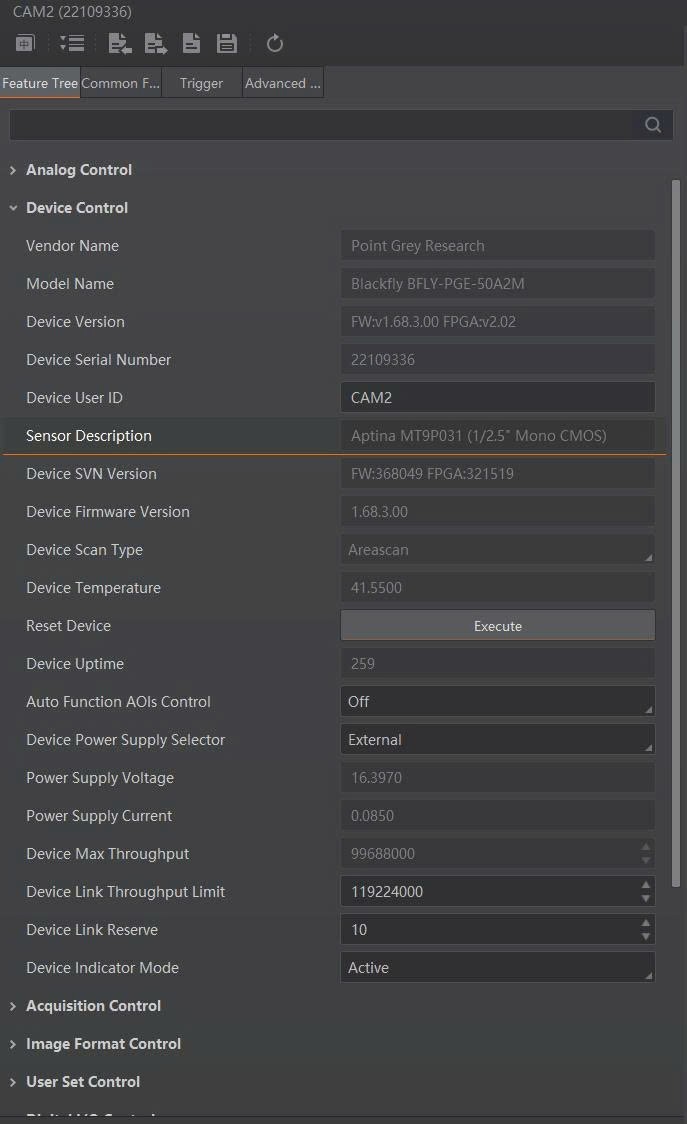Click the floppy disk save icon

(x=227, y=44)
